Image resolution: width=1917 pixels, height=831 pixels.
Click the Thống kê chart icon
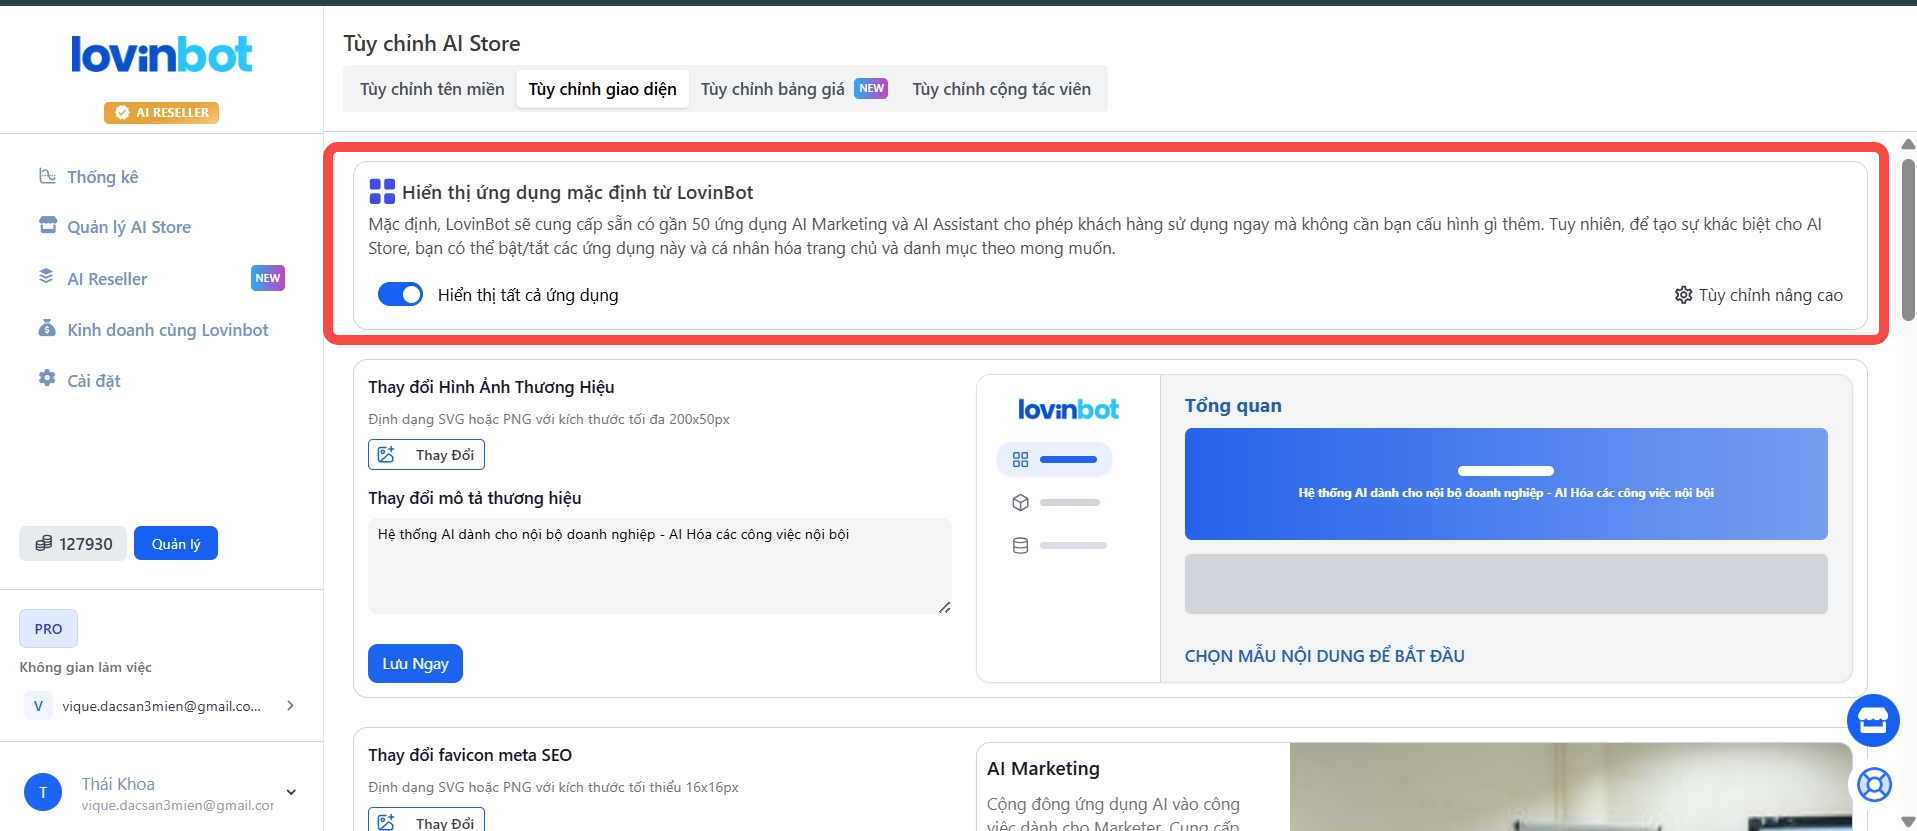coord(47,176)
